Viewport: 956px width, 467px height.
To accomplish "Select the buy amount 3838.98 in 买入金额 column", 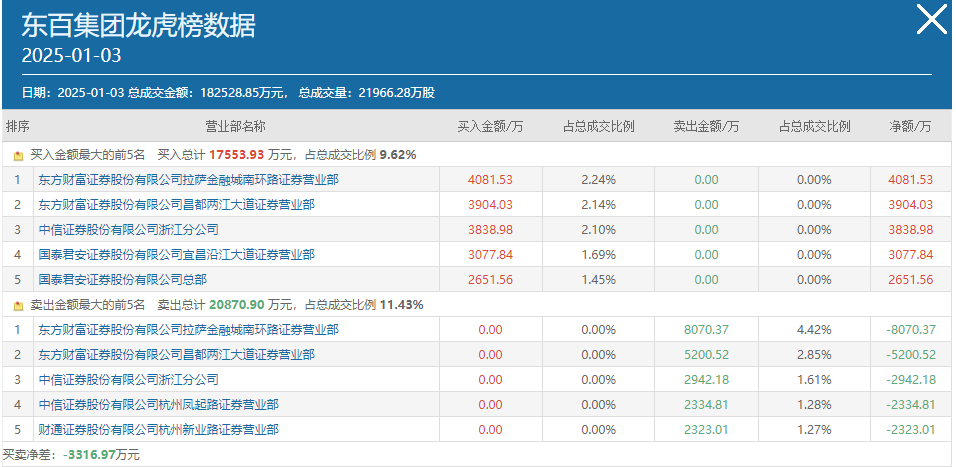I will tap(490, 230).
